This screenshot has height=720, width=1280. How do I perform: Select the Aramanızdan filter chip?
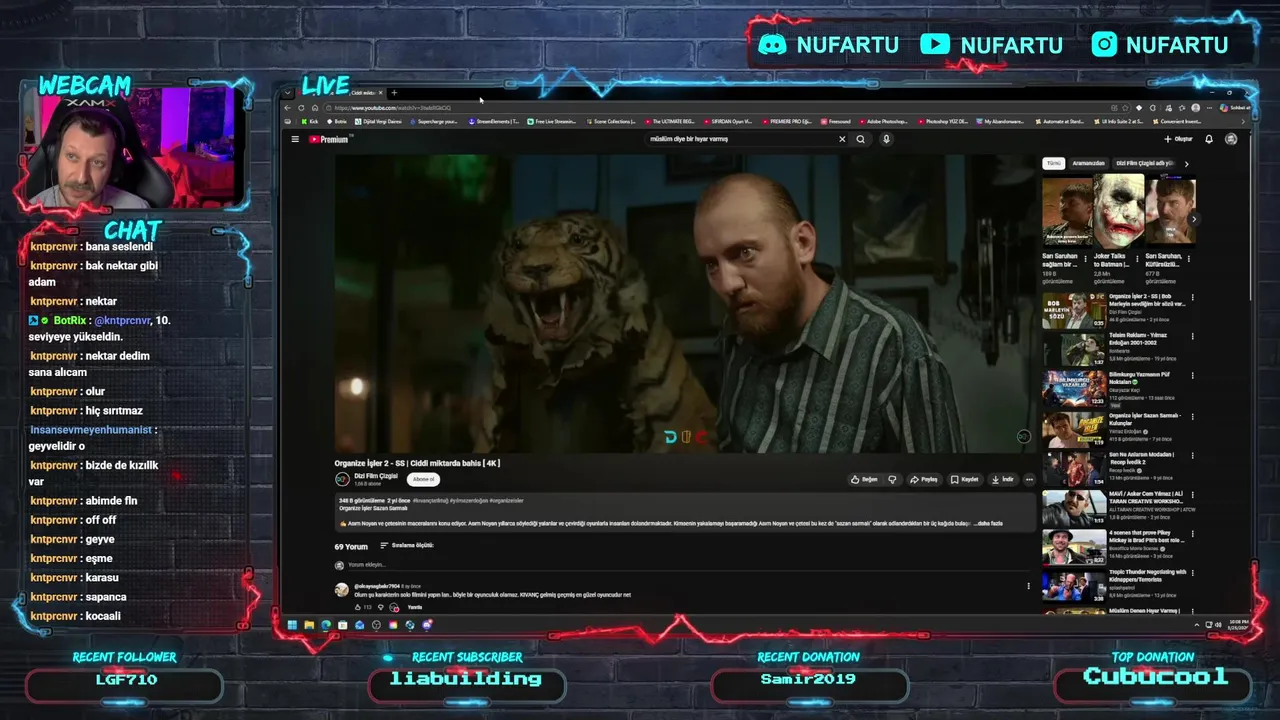tap(1089, 163)
